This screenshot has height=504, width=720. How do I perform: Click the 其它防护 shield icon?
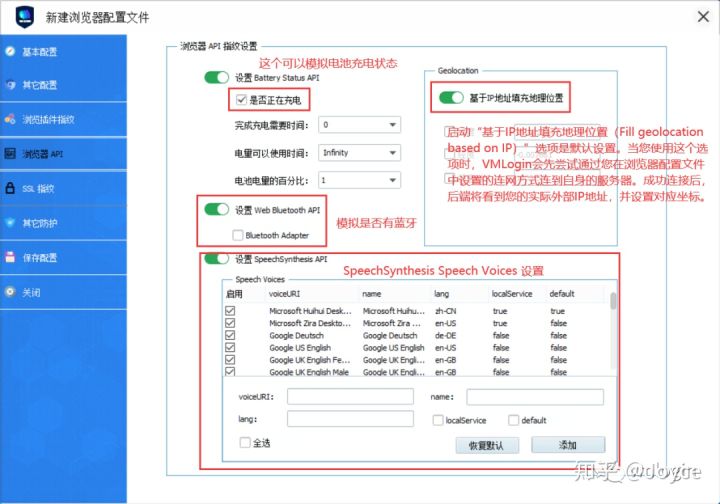point(10,223)
